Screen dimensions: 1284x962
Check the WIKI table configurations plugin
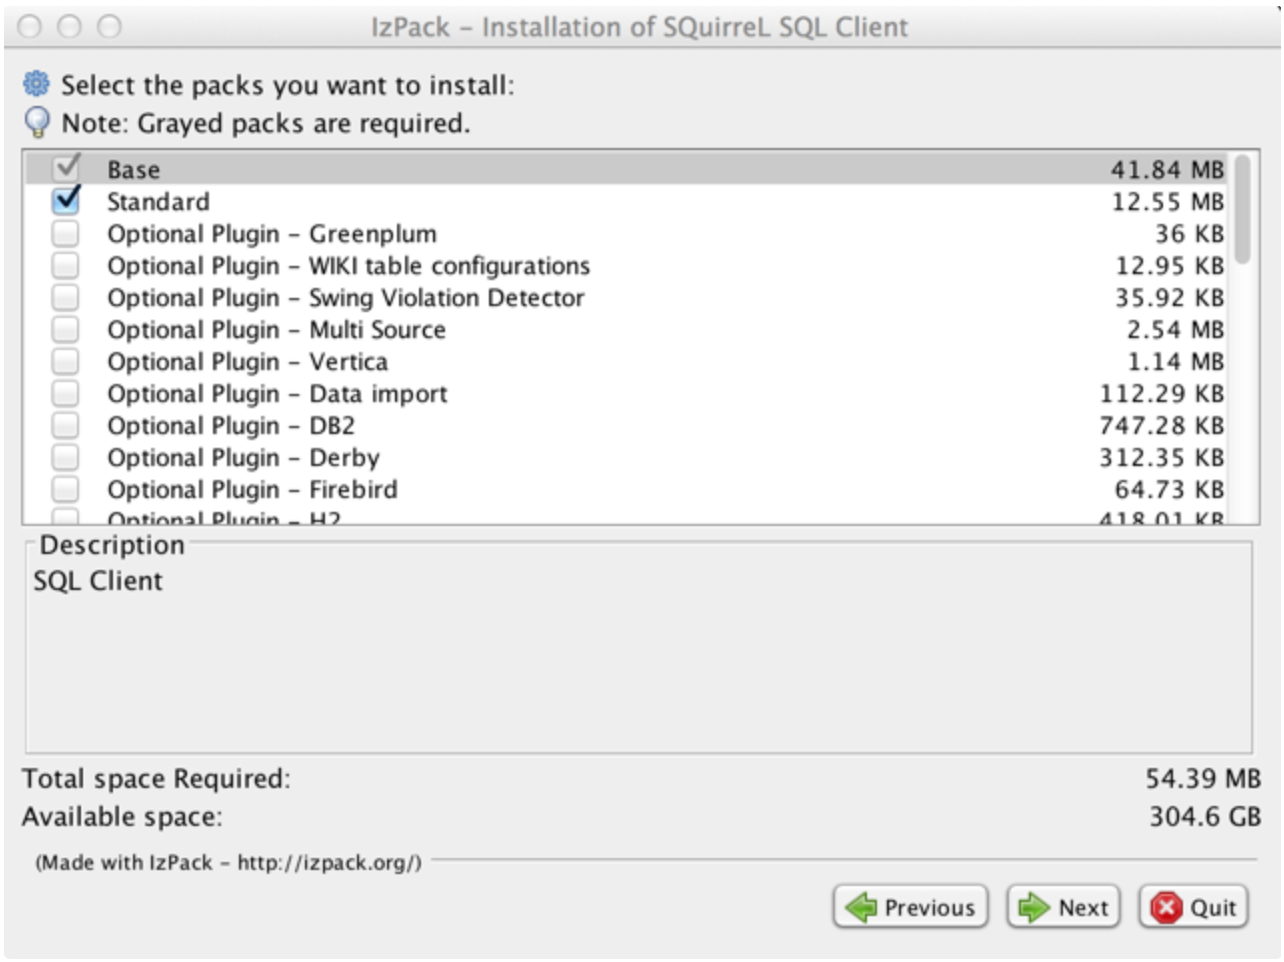point(66,265)
